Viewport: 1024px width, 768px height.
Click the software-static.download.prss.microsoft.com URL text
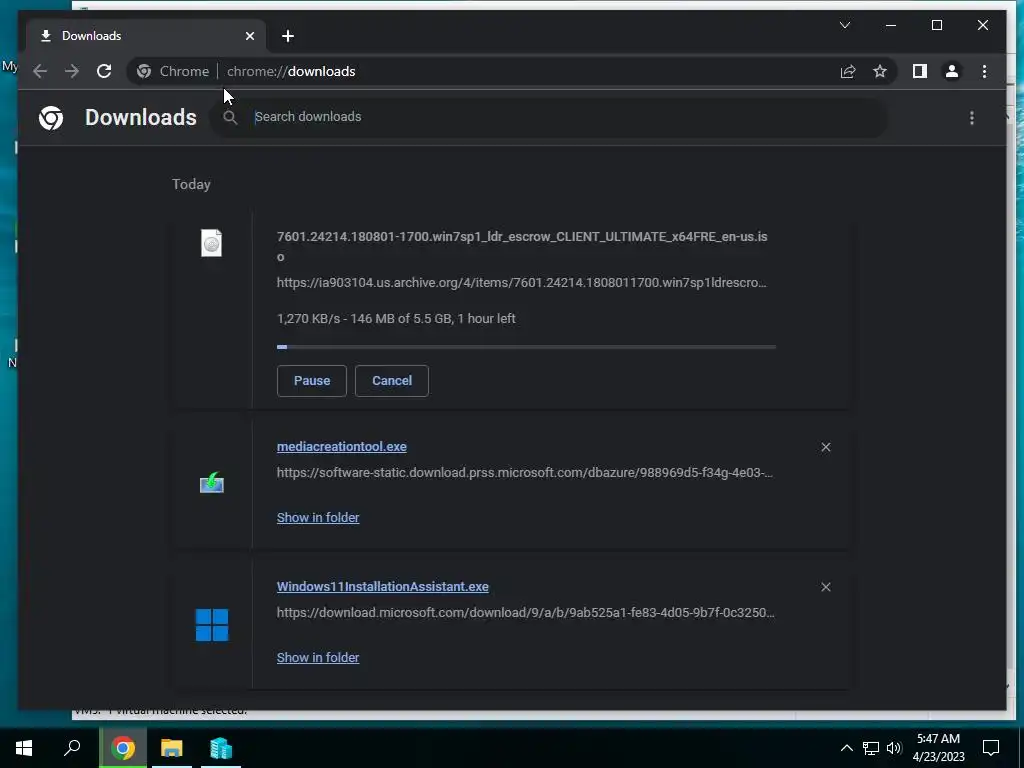pyautogui.click(x=524, y=473)
